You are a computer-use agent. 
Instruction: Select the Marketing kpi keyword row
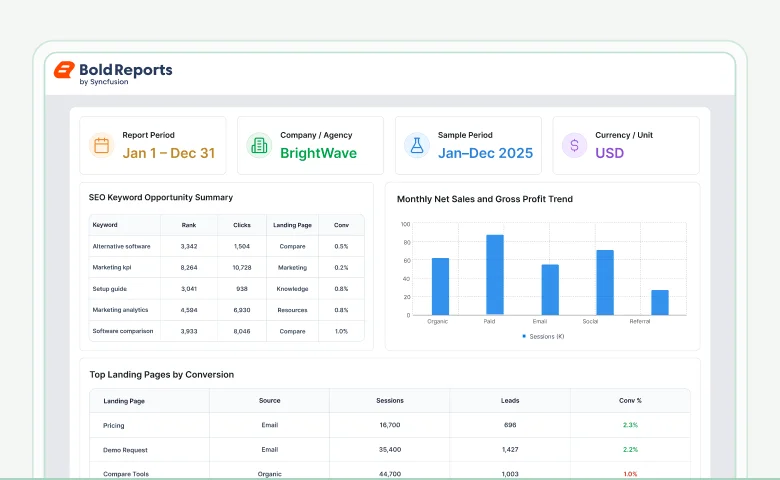[x=226, y=268]
